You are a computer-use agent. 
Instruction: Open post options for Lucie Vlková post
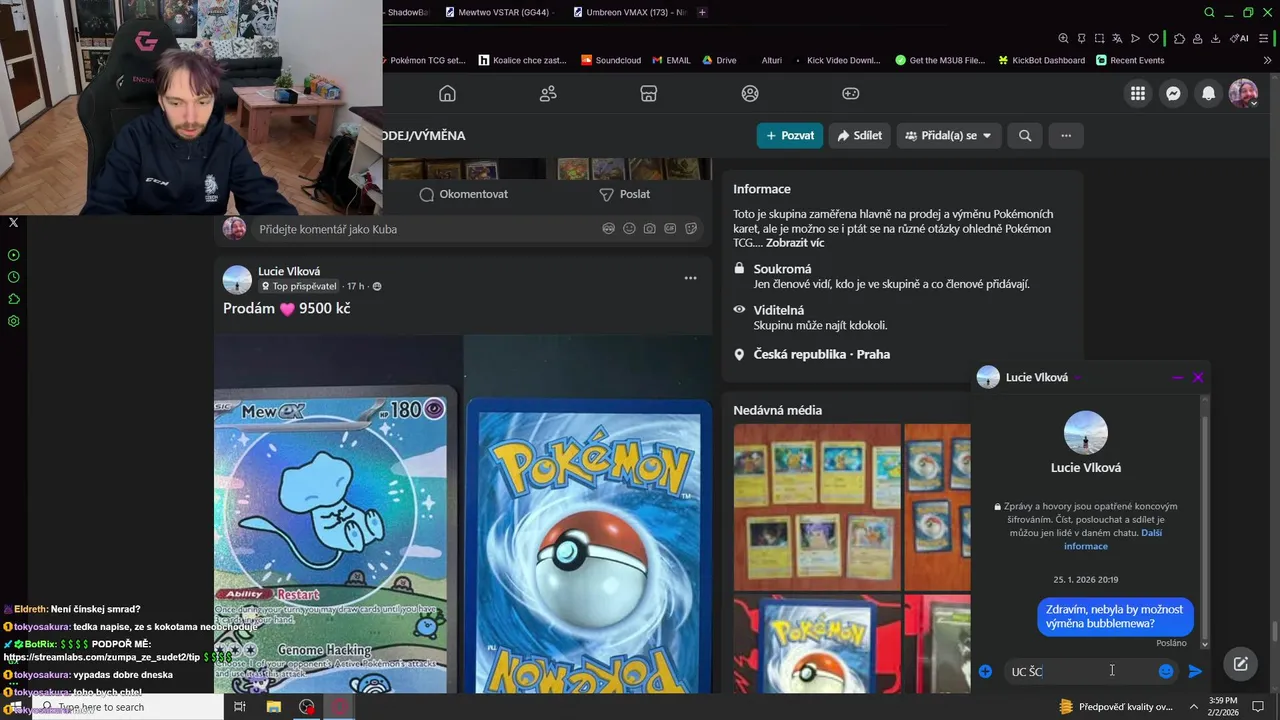[690, 278]
